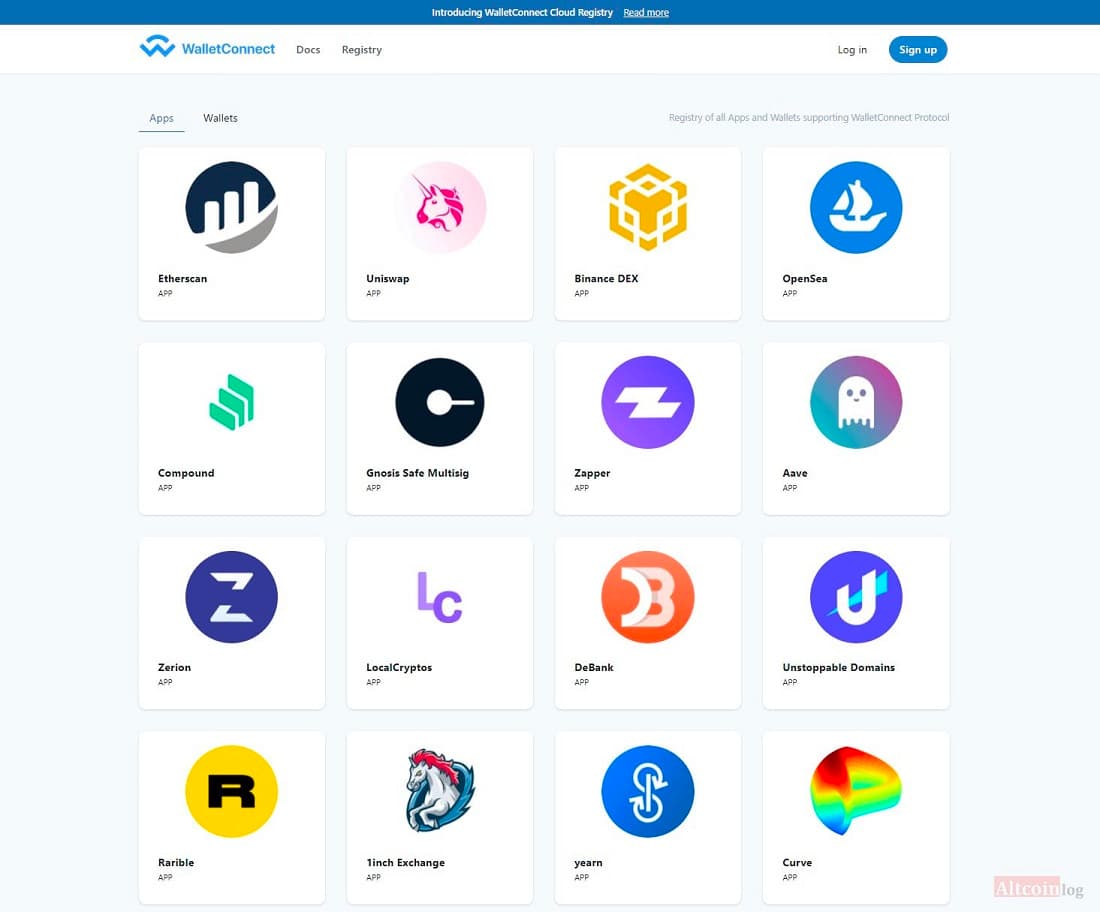Click the Aave name label
The height and width of the screenshot is (912, 1100).
click(x=795, y=473)
